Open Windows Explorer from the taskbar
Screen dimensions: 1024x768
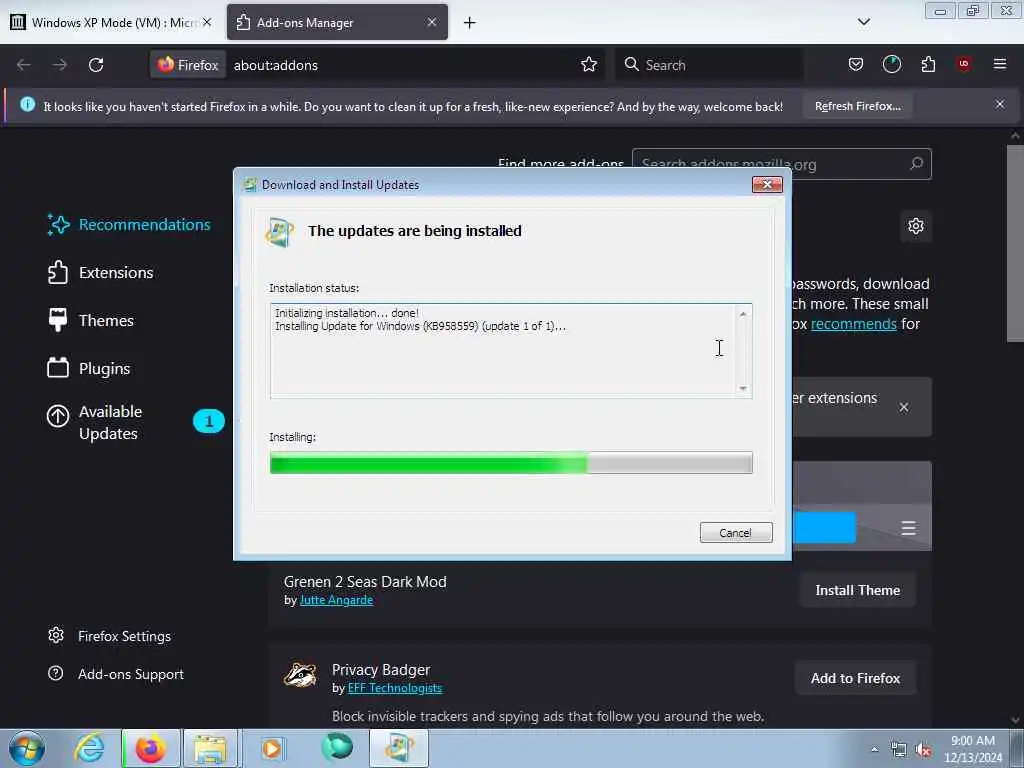210,748
